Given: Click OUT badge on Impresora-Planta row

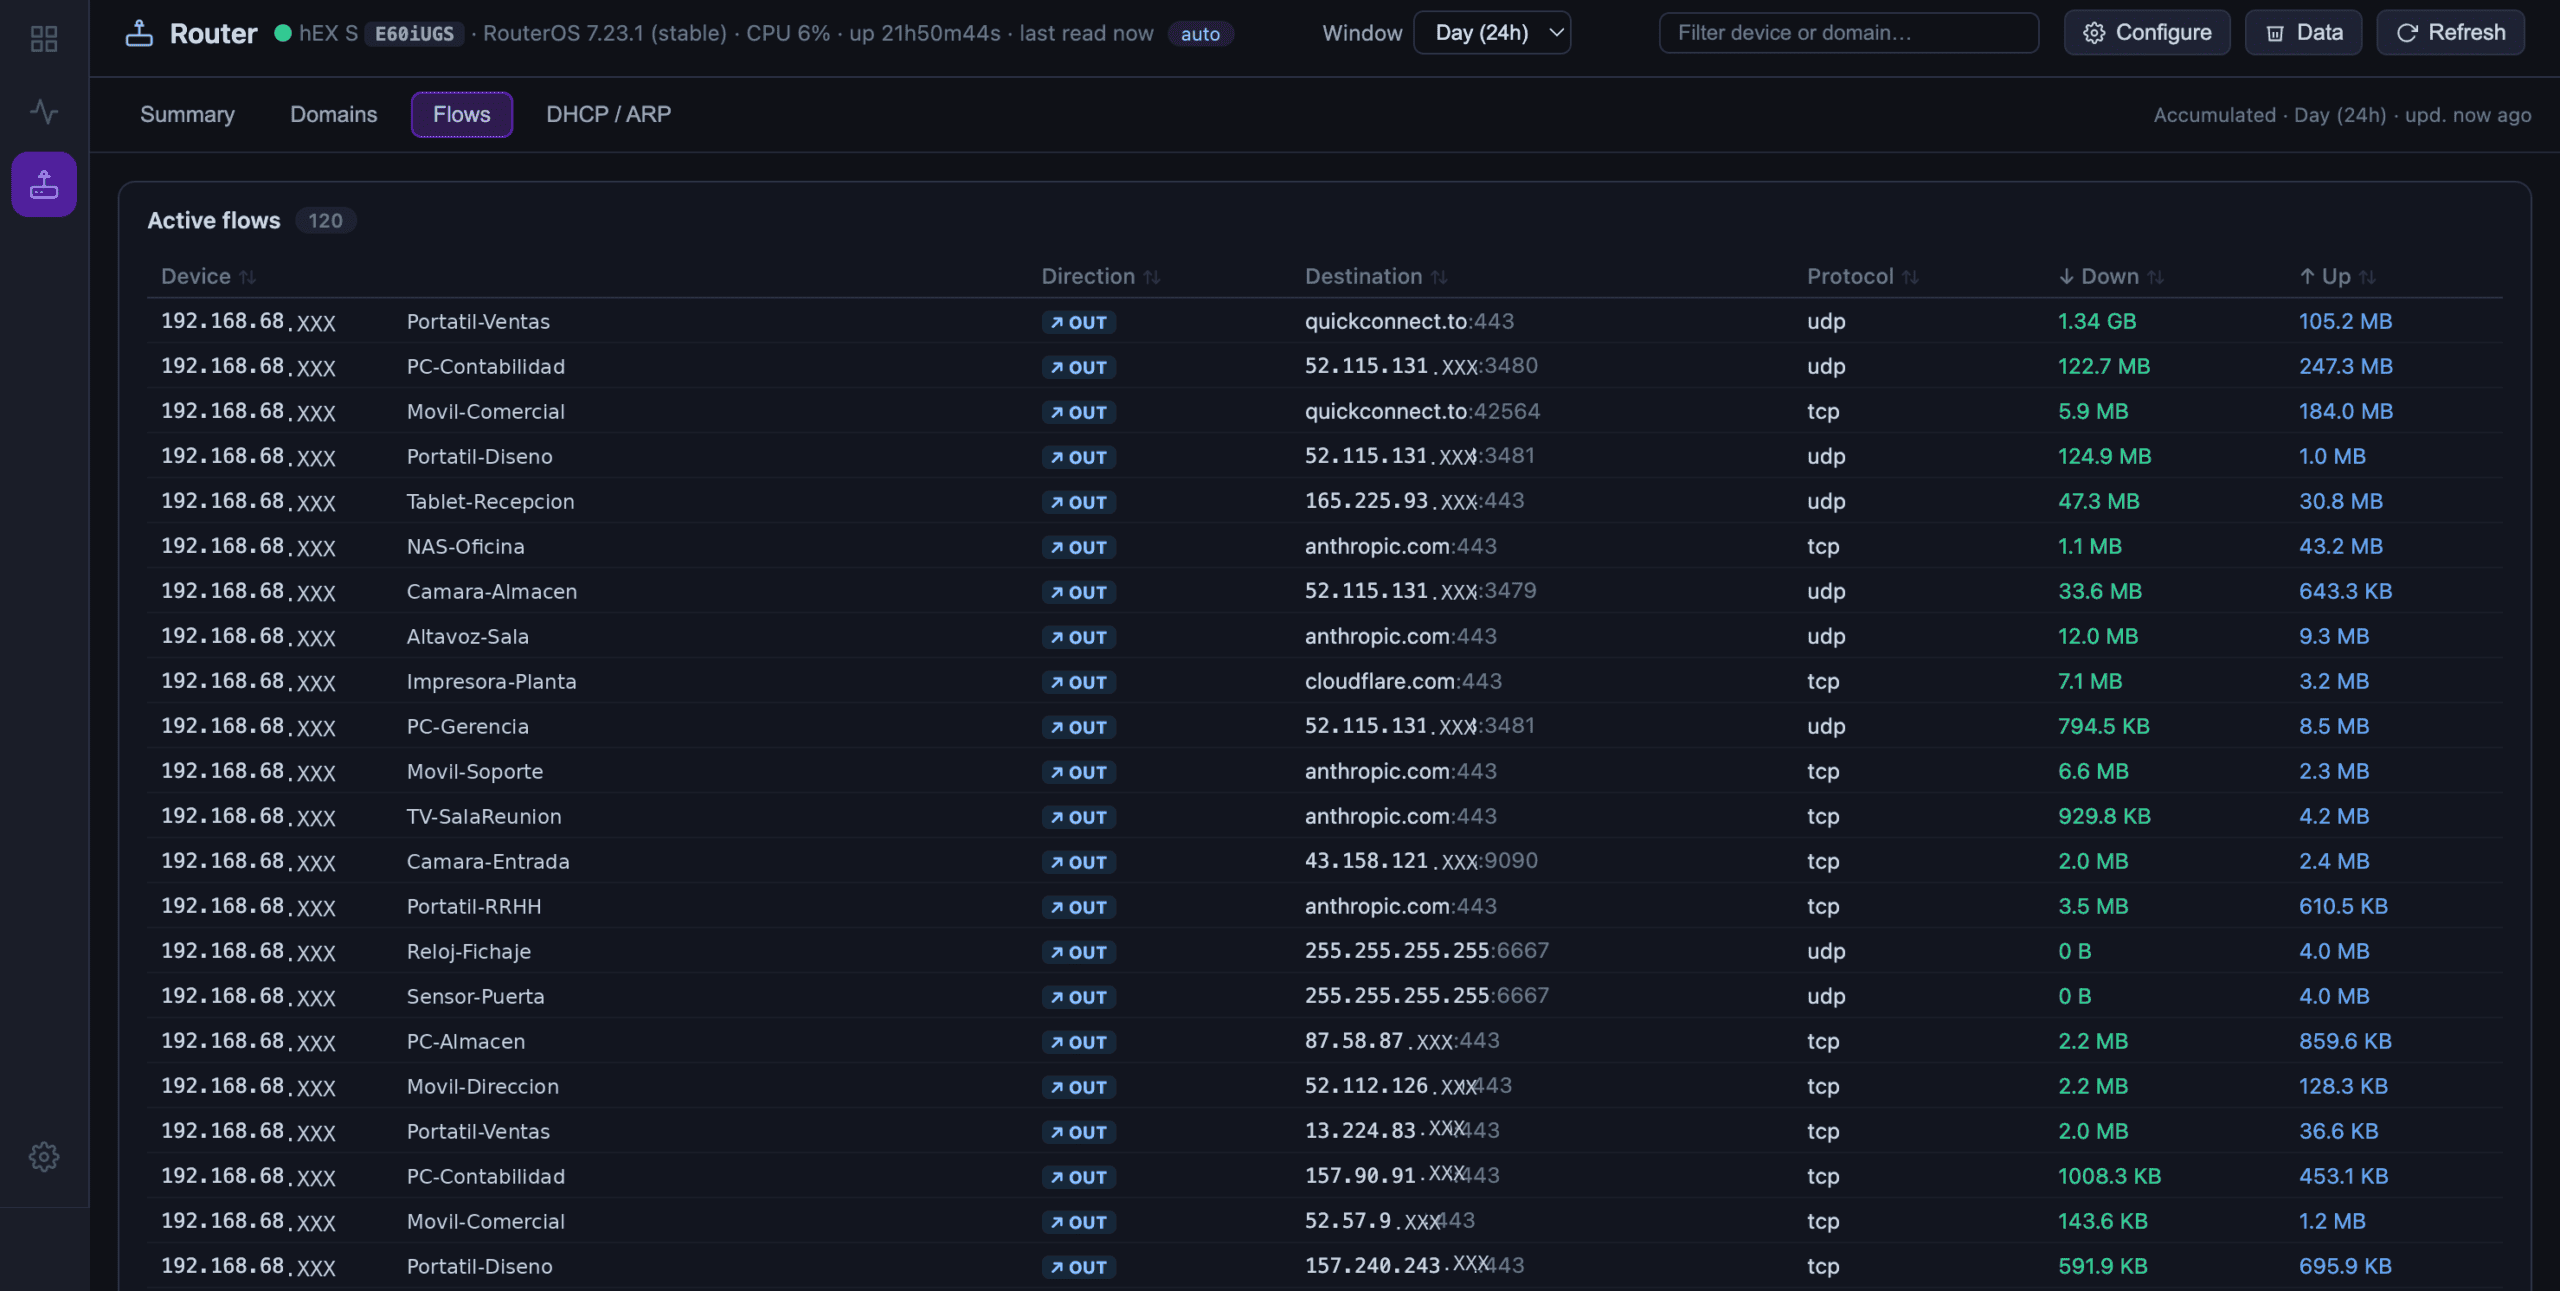Looking at the screenshot, I should [1078, 682].
